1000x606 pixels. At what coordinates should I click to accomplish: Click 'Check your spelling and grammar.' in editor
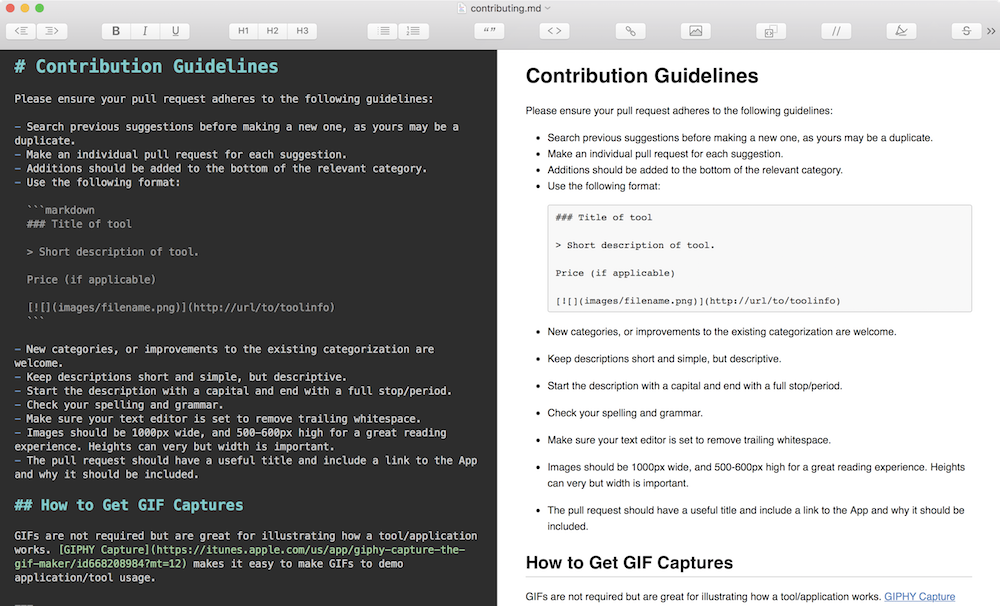tap(119, 405)
